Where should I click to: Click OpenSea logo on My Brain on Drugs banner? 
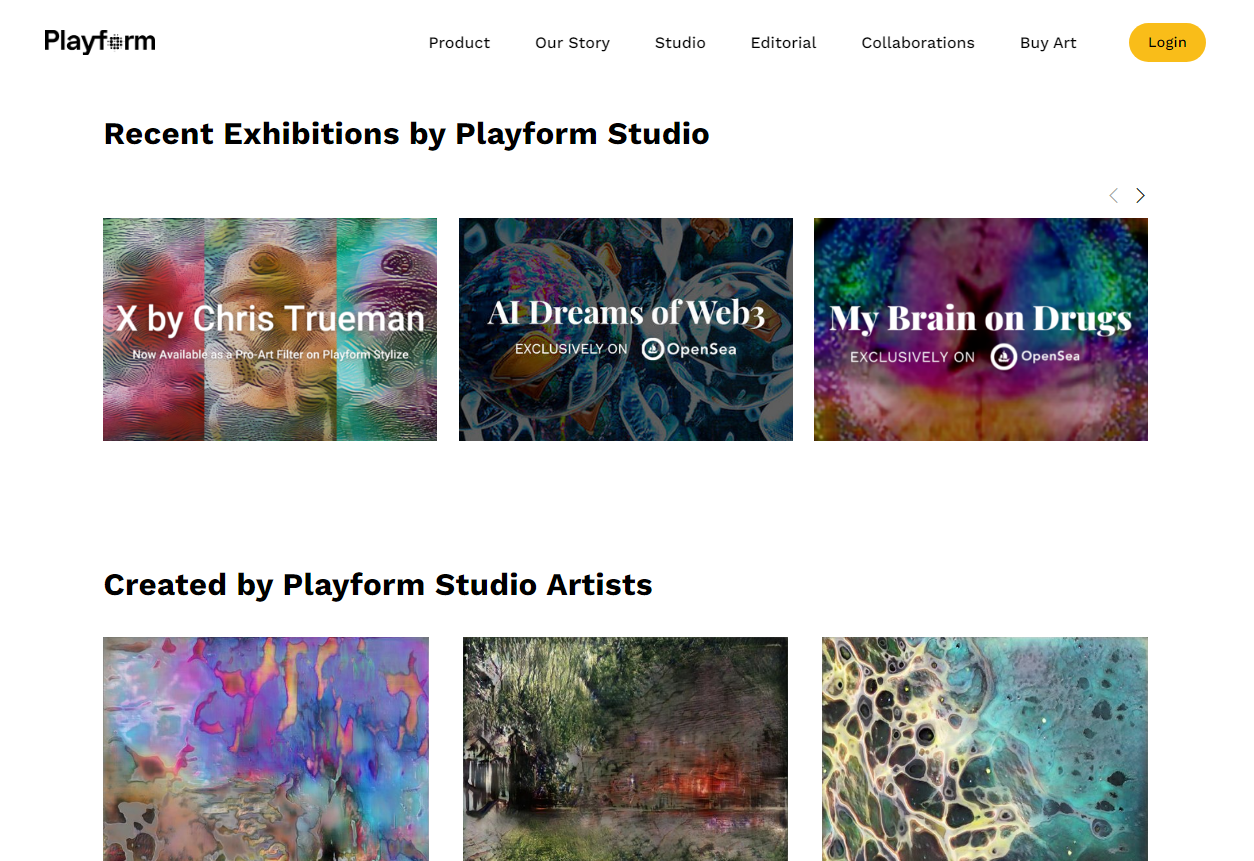pos(1035,357)
